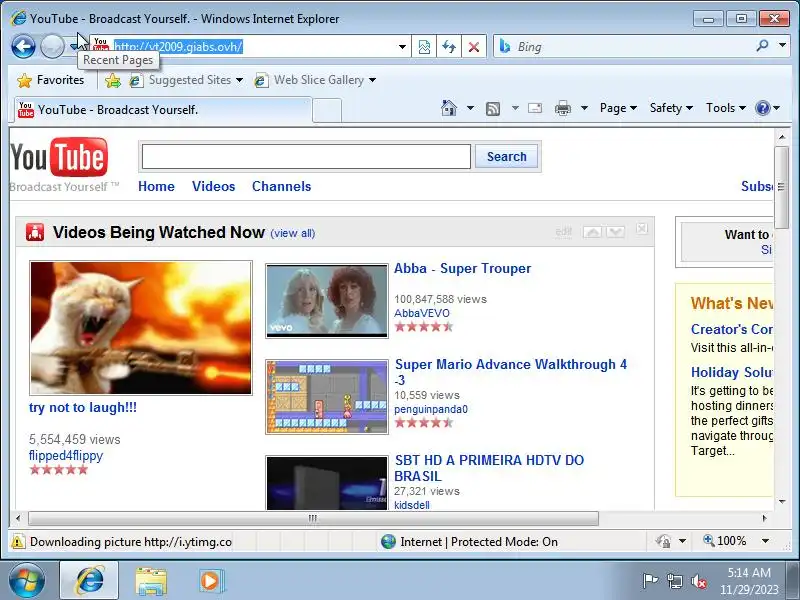Click the Abba video thumbnail
This screenshot has width=800, height=600.
pyautogui.click(x=327, y=301)
